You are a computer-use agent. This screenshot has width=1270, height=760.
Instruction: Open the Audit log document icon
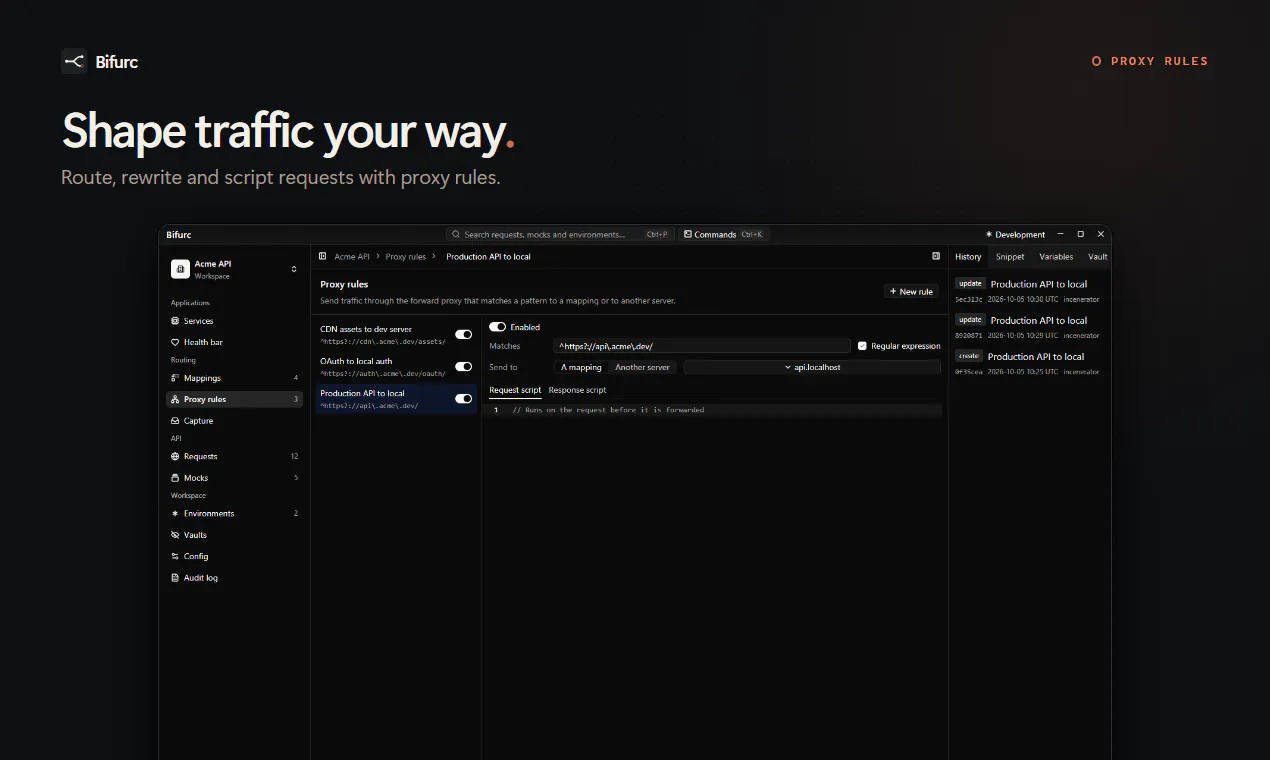[x=175, y=578]
